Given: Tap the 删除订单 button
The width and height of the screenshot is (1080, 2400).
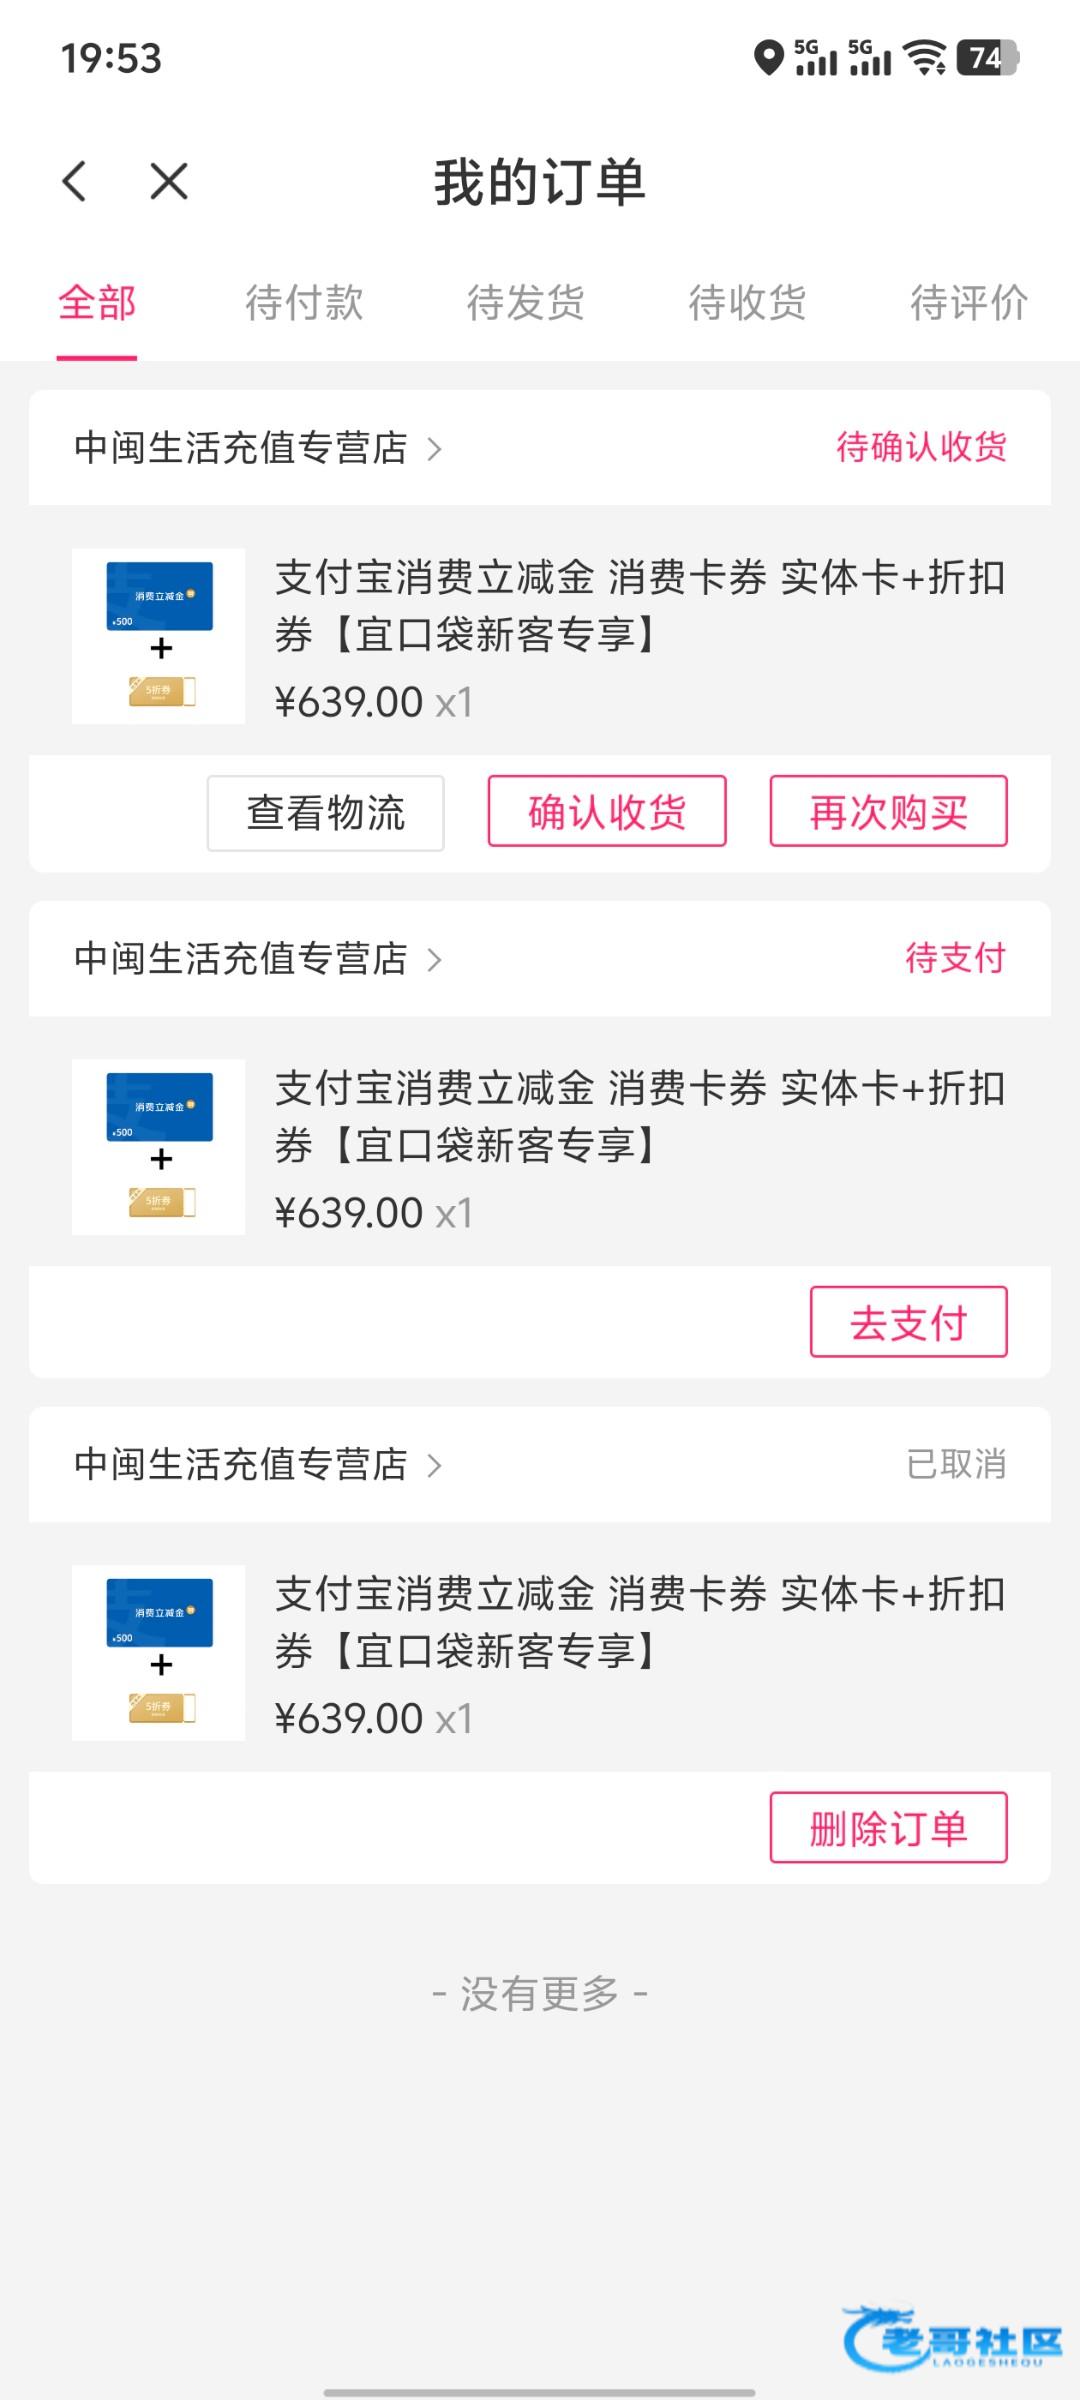Looking at the screenshot, I should (x=888, y=1828).
